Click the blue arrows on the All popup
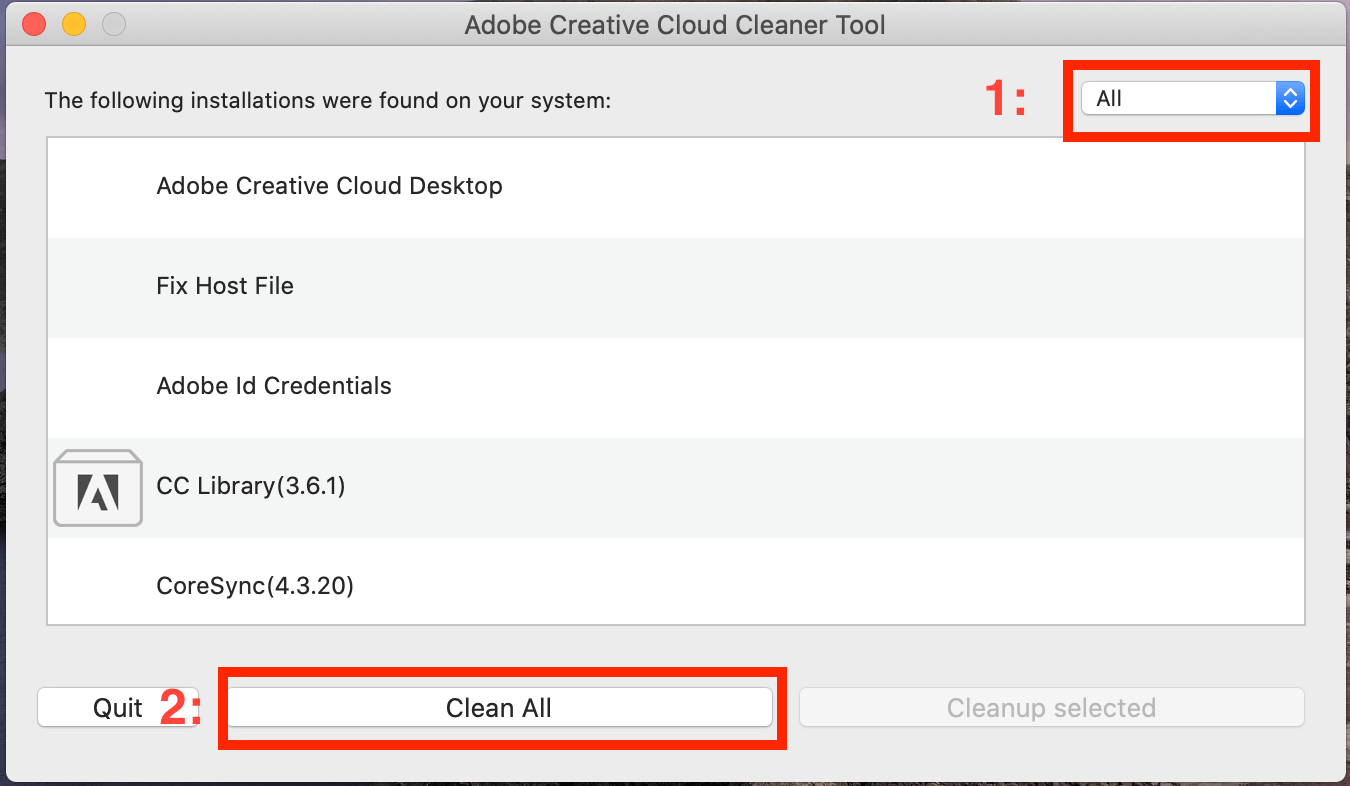Image resolution: width=1350 pixels, height=786 pixels. (x=1290, y=98)
